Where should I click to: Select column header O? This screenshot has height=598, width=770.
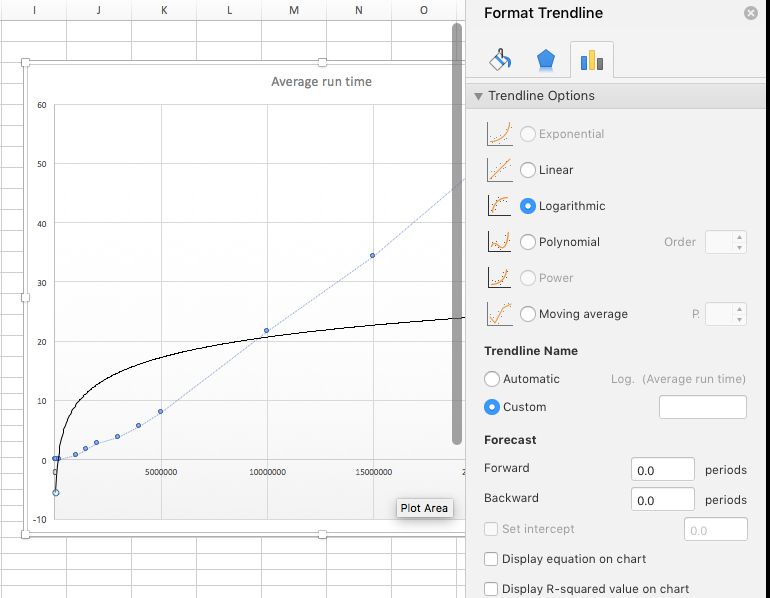point(424,10)
